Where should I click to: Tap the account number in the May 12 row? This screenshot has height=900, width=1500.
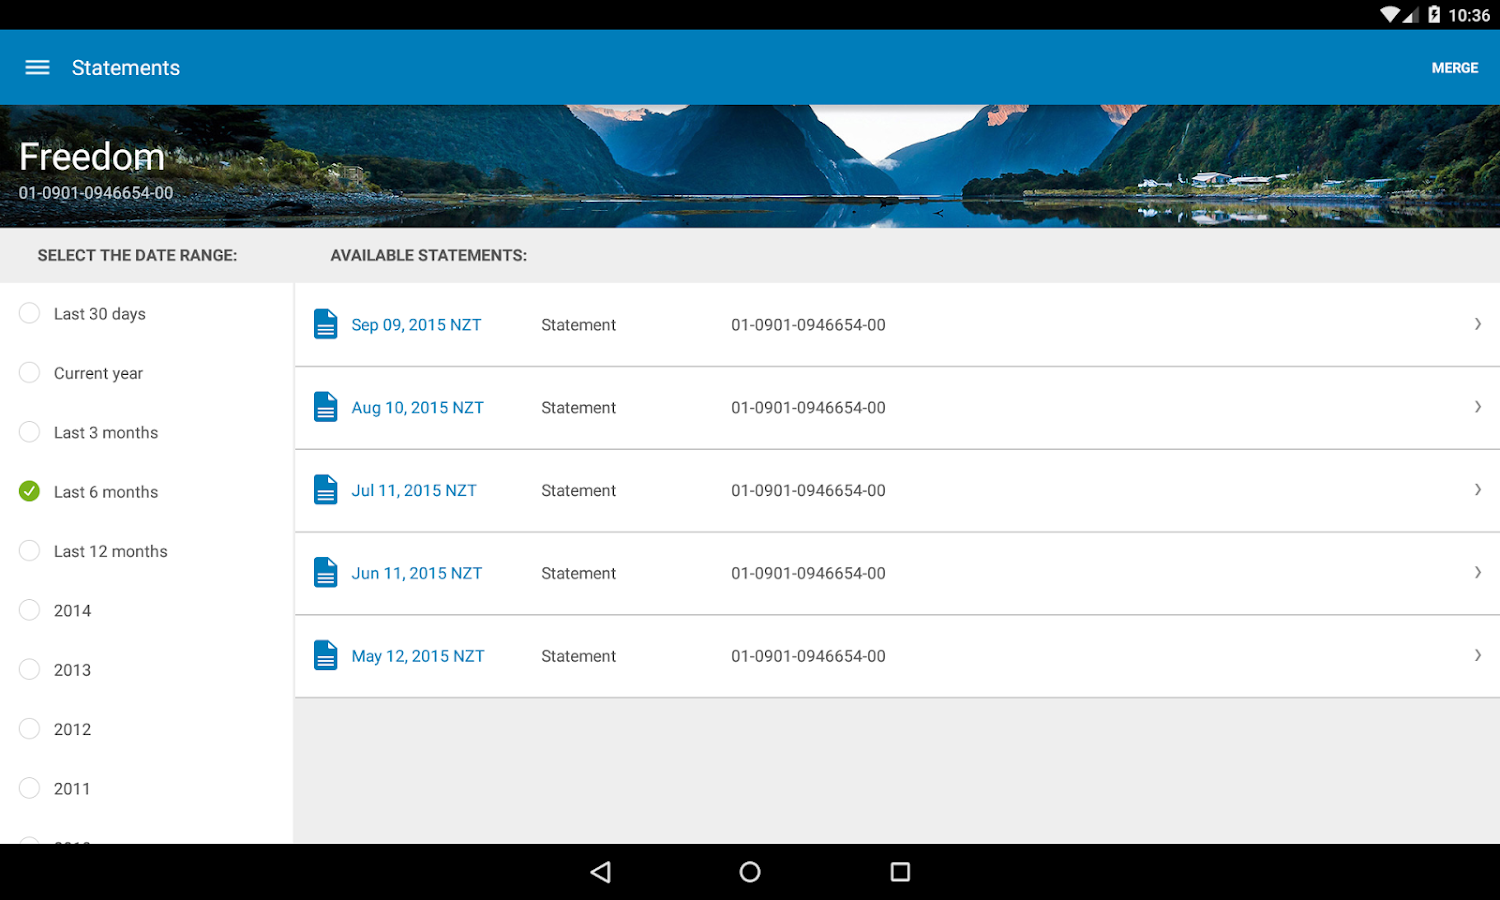point(808,657)
